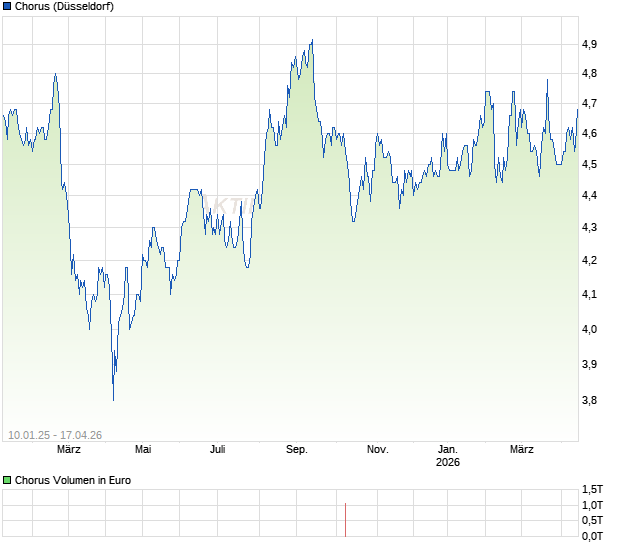Click the blue Chorus legend square
This screenshot has width=620, height=546.
(7, 6)
